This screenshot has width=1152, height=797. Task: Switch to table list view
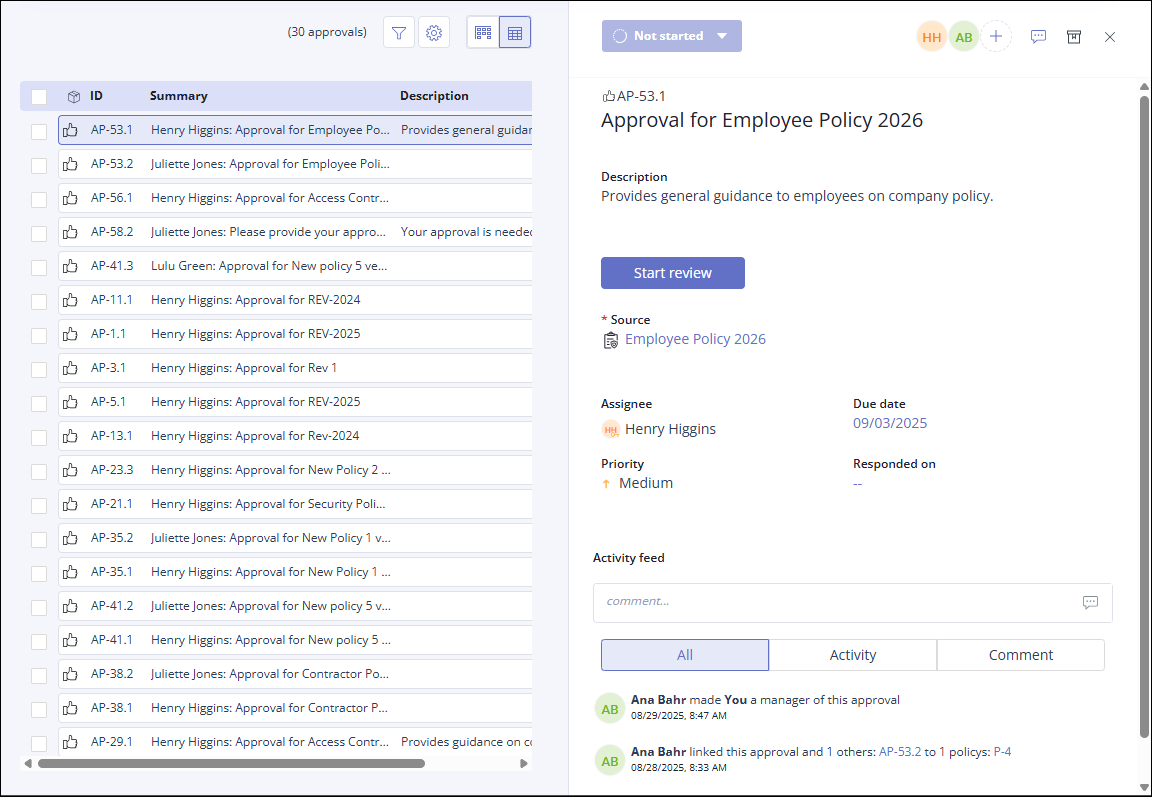pyautogui.click(x=515, y=33)
